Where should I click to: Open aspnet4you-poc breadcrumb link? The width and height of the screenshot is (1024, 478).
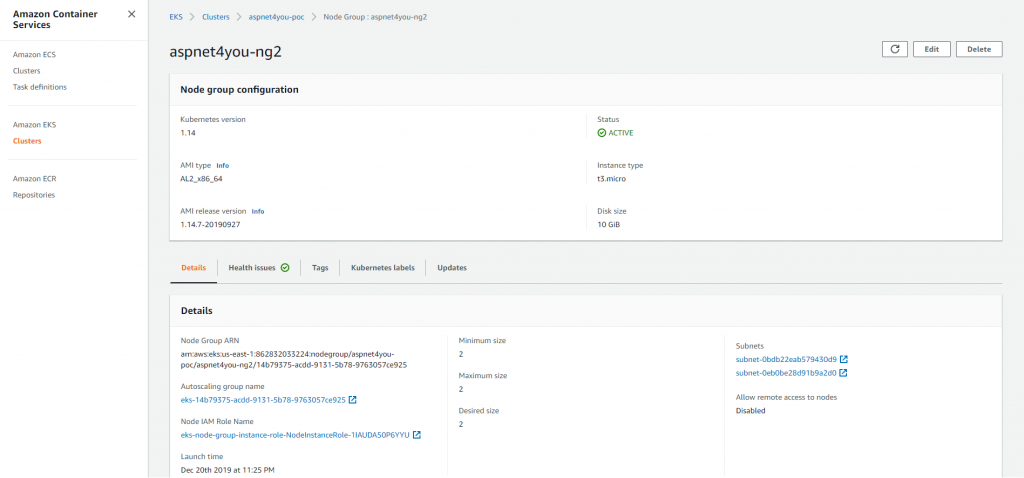(x=276, y=17)
